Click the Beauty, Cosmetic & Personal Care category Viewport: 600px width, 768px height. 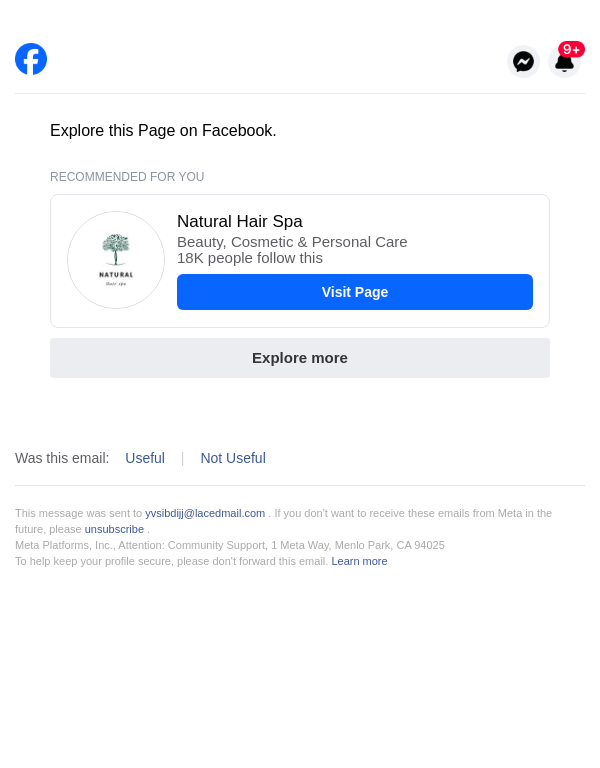pyautogui.click(x=292, y=241)
